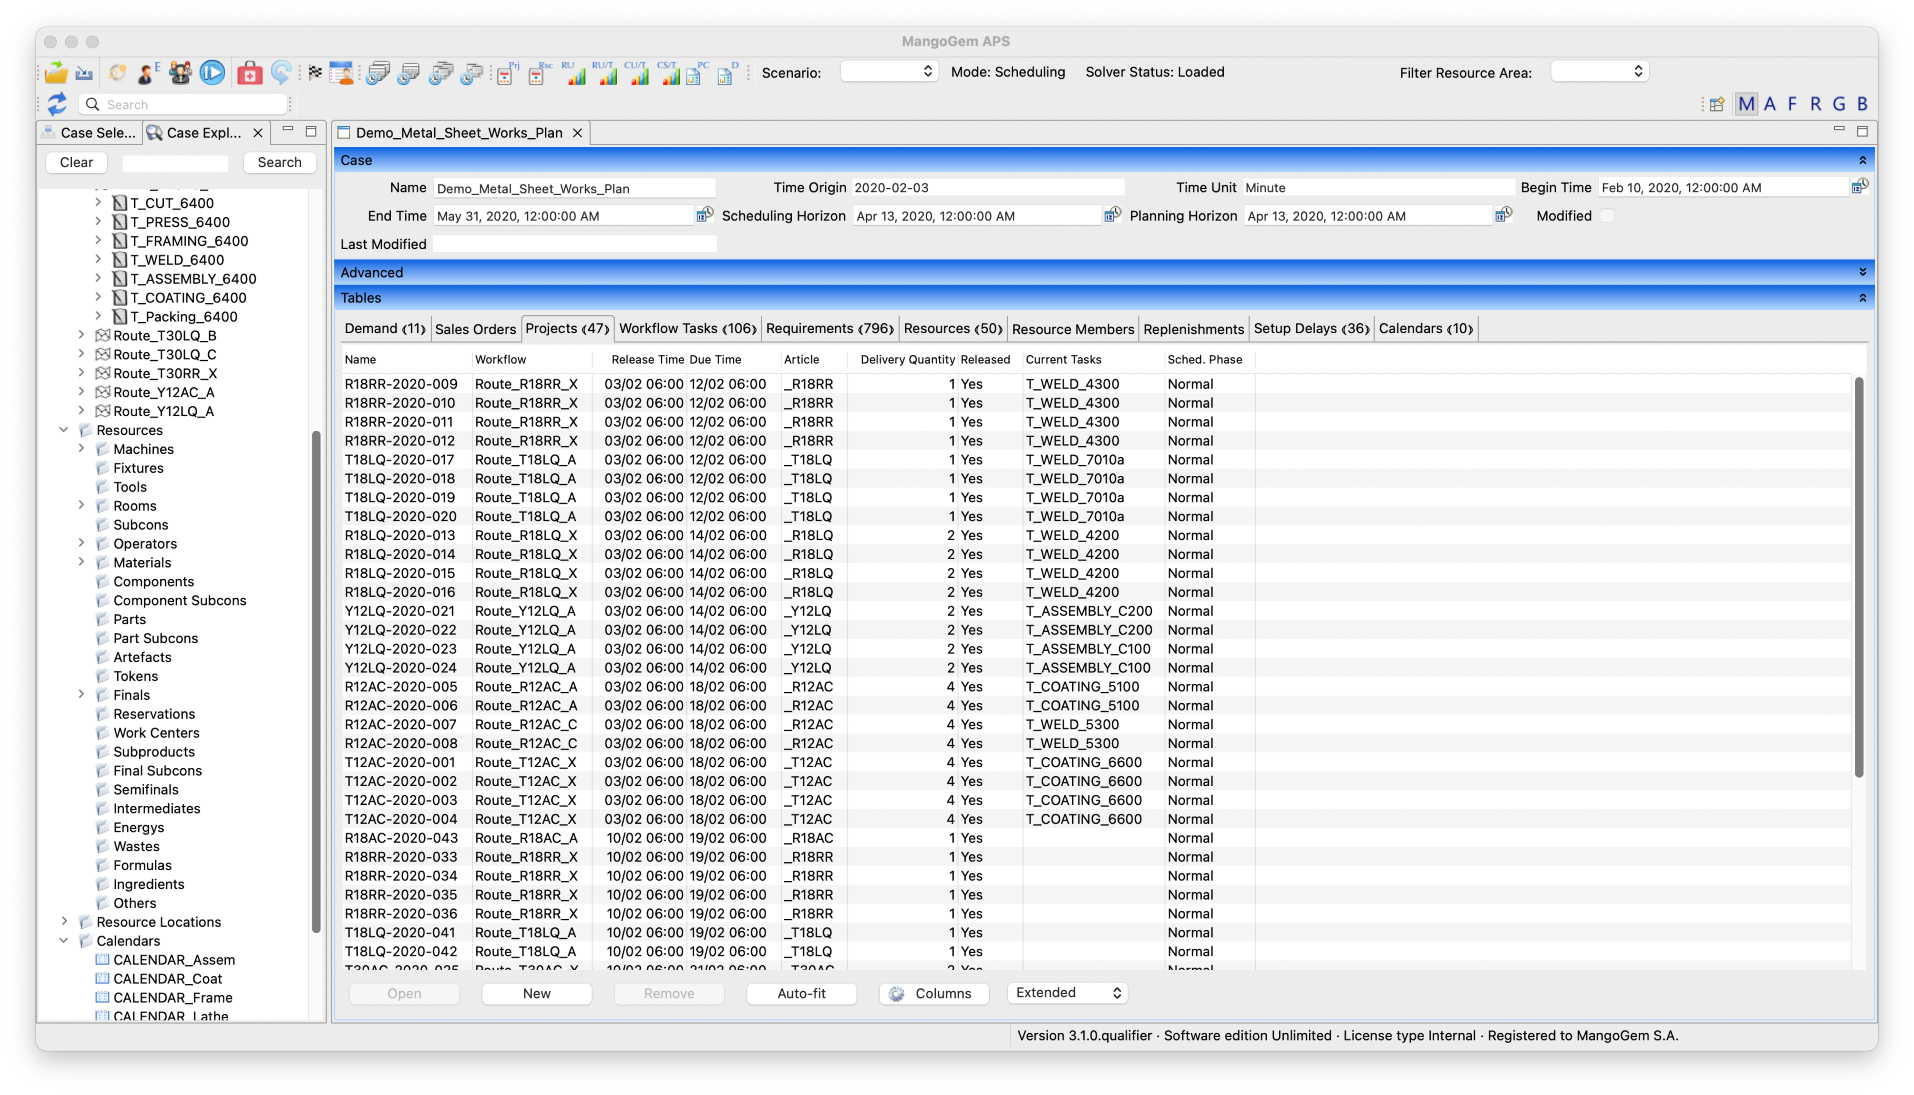Image resolution: width=1914 pixels, height=1095 pixels.
Task: Switch to the Workflow Tasks (106) tab
Action: point(687,329)
